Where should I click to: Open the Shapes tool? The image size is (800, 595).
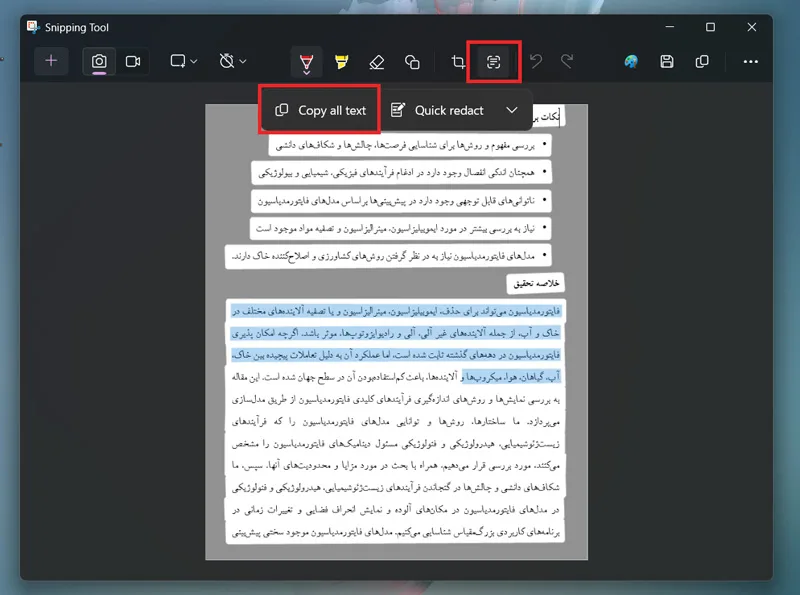(412, 62)
